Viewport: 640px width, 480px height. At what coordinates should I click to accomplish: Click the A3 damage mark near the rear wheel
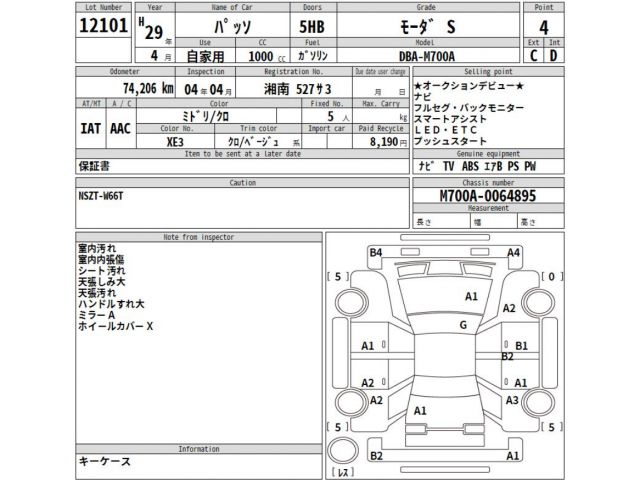[x=512, y=400]
